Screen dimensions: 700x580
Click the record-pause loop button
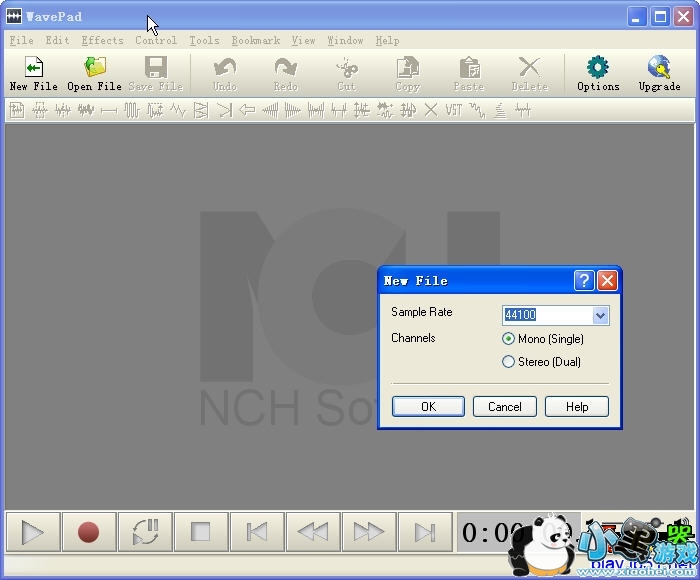[145, 532]
